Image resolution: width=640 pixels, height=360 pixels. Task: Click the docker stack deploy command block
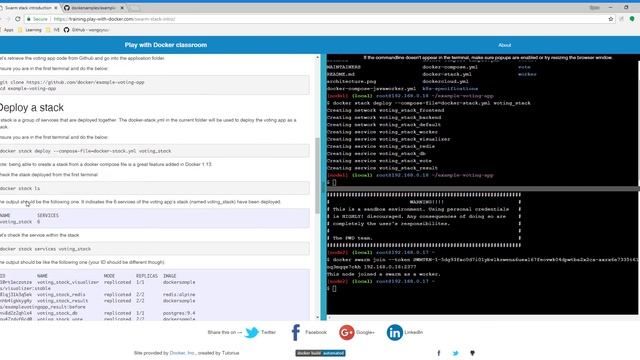pos(154,151)
